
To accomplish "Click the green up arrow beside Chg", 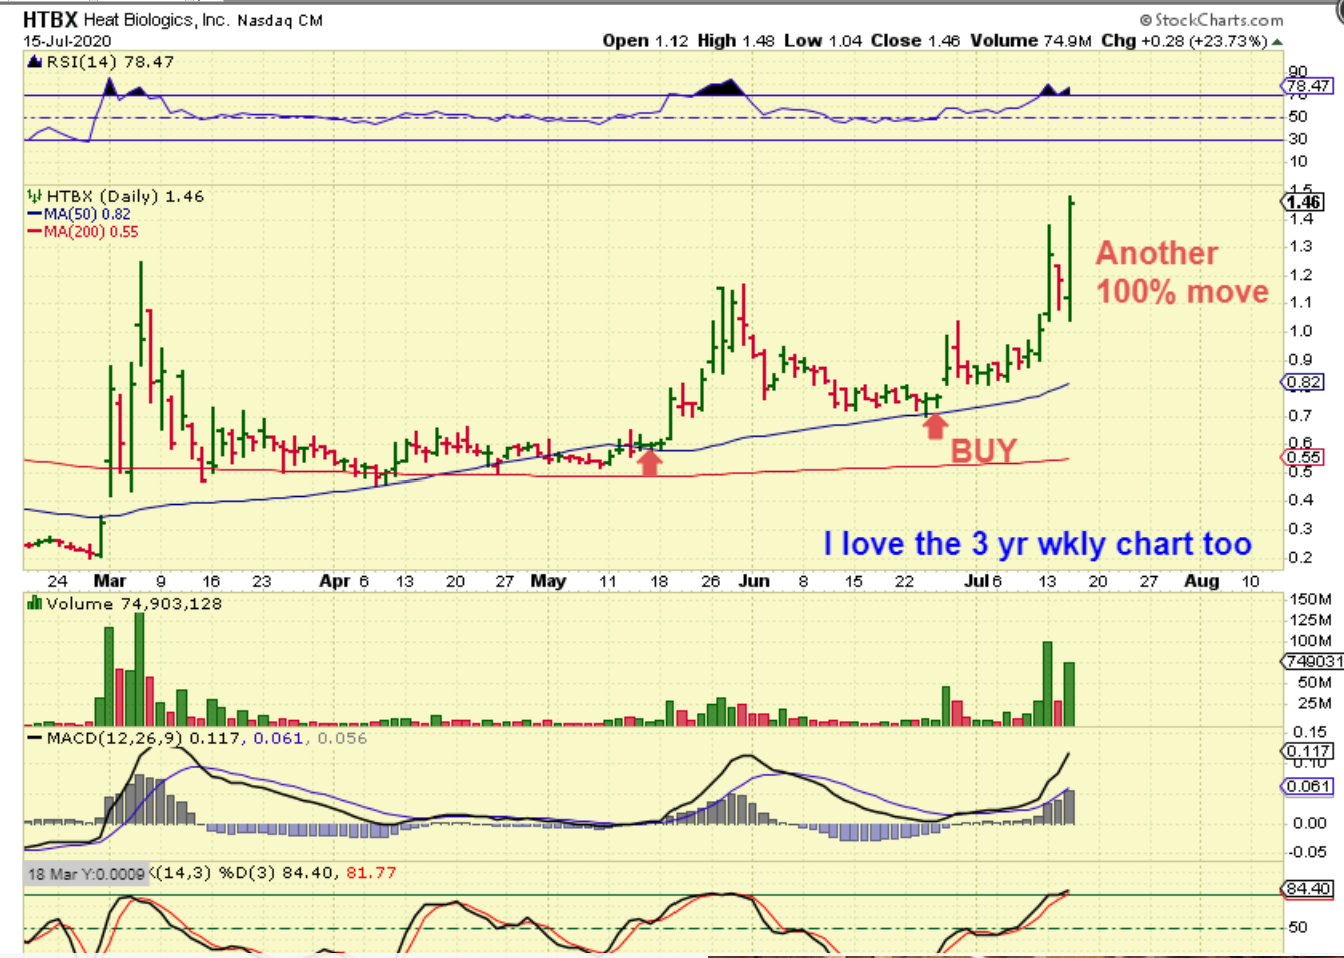I will (1277, 41).
